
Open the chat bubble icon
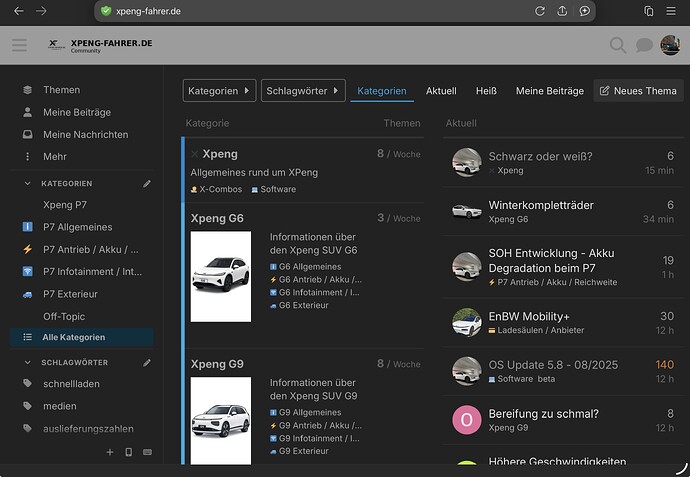[644, 45]
